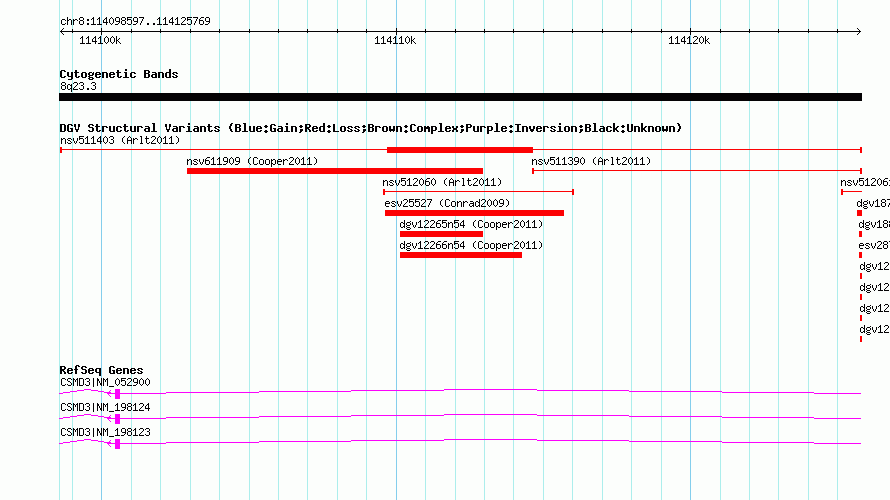Select the 8q23.3 band label
The image size is (890, 500).
coord(78,86)
